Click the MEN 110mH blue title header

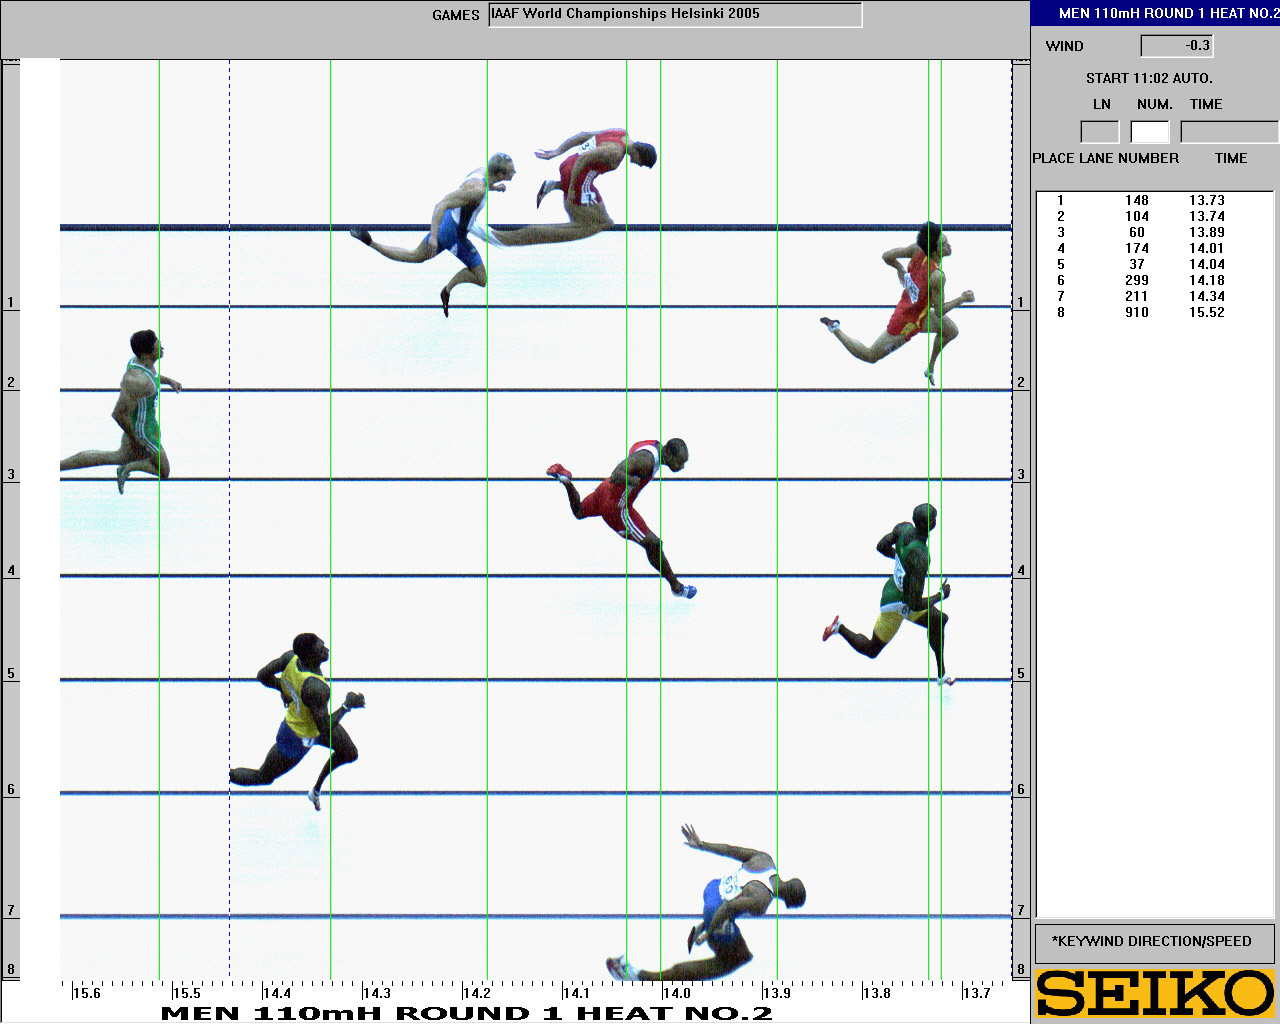tap(1155, 13)
